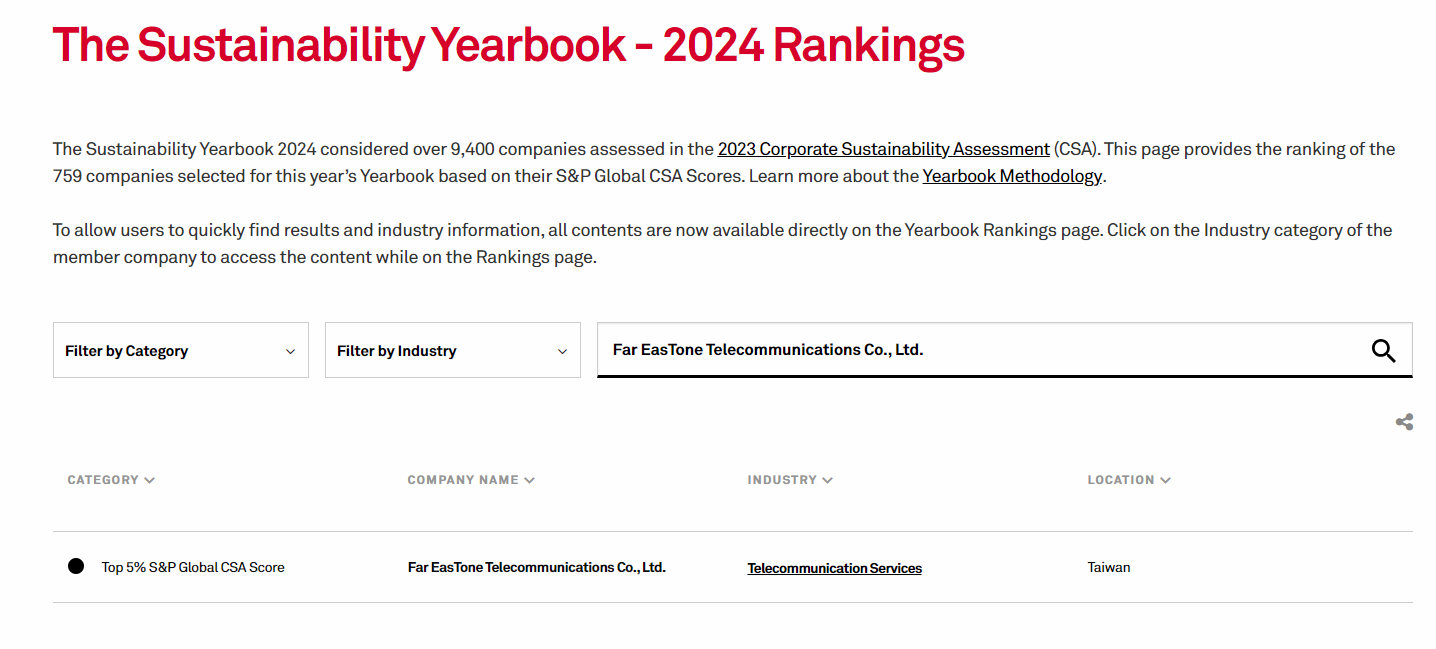Click the sort arrow beside Category header
Screen dimensions: 1436x649
150,480
